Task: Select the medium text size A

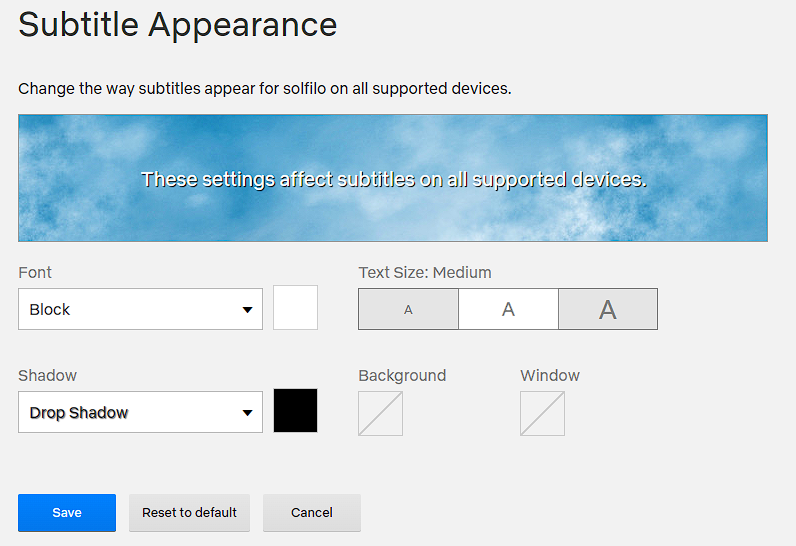Action: (508, 310)
